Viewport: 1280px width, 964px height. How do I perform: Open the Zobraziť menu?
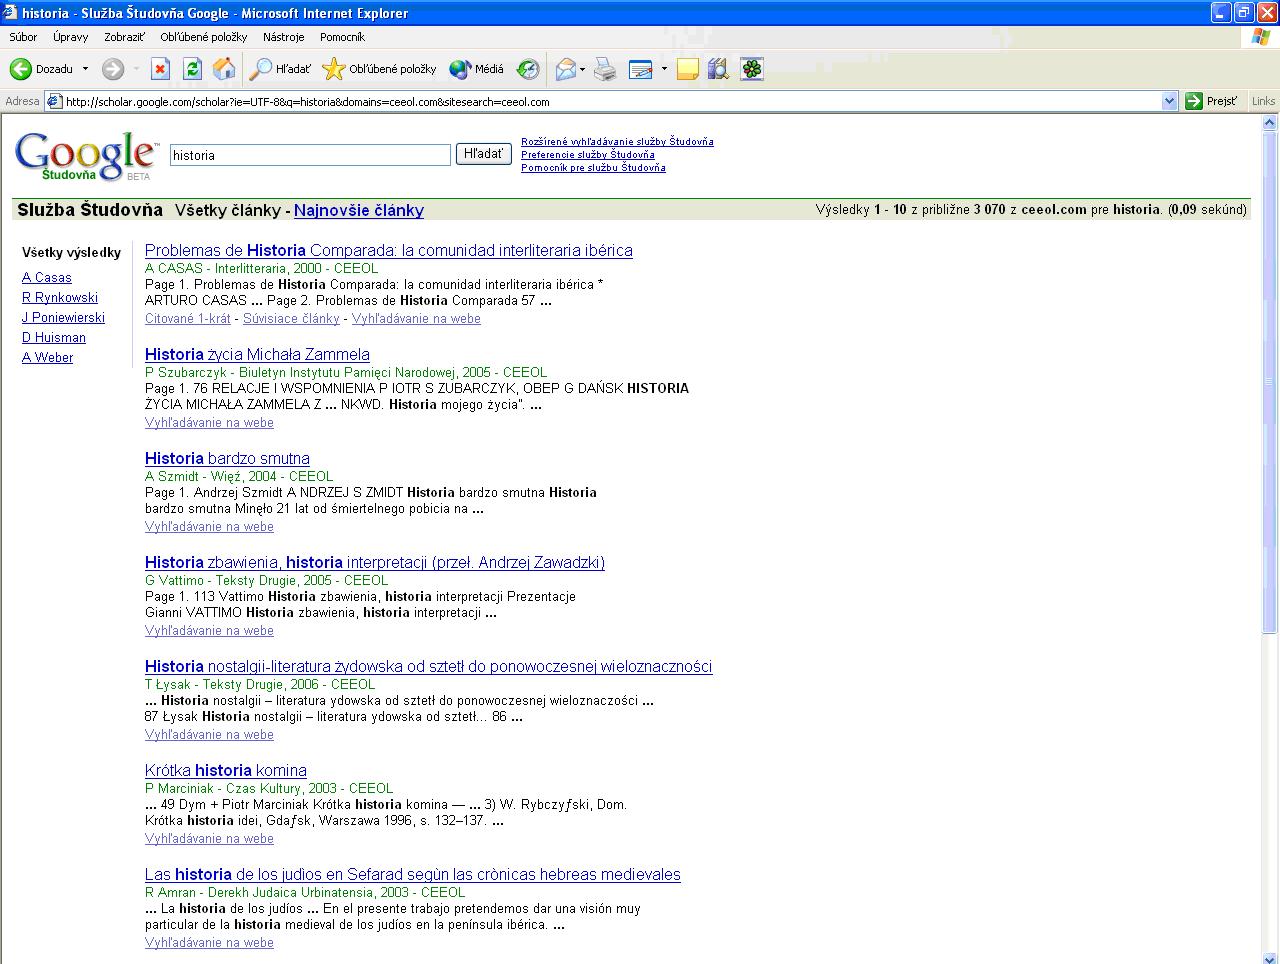pyautogui.click(x=124, y=37)
